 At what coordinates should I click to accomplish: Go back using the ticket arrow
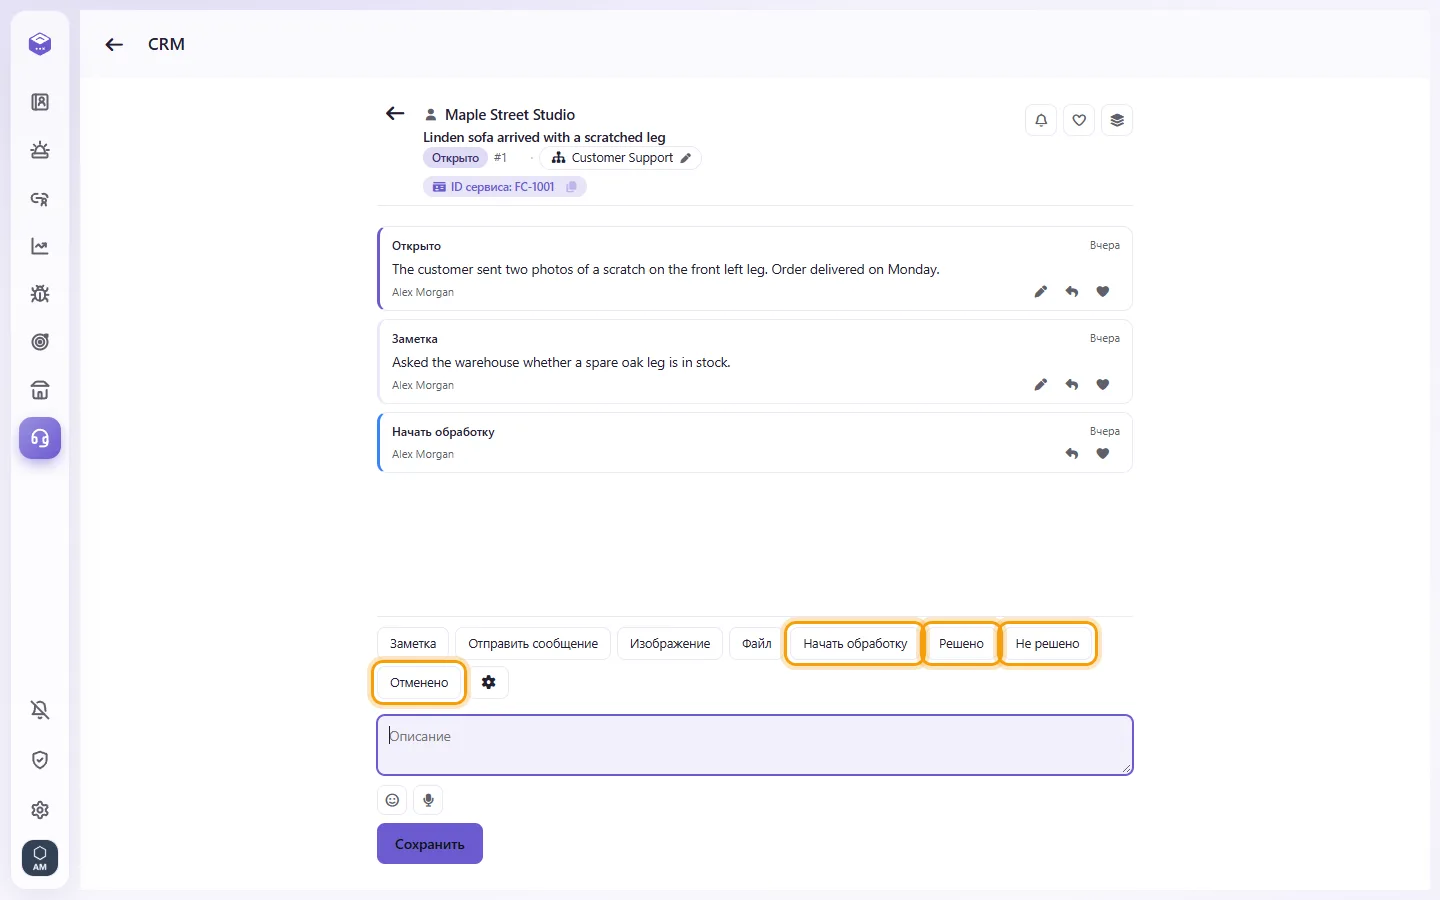tap(395, 114)
